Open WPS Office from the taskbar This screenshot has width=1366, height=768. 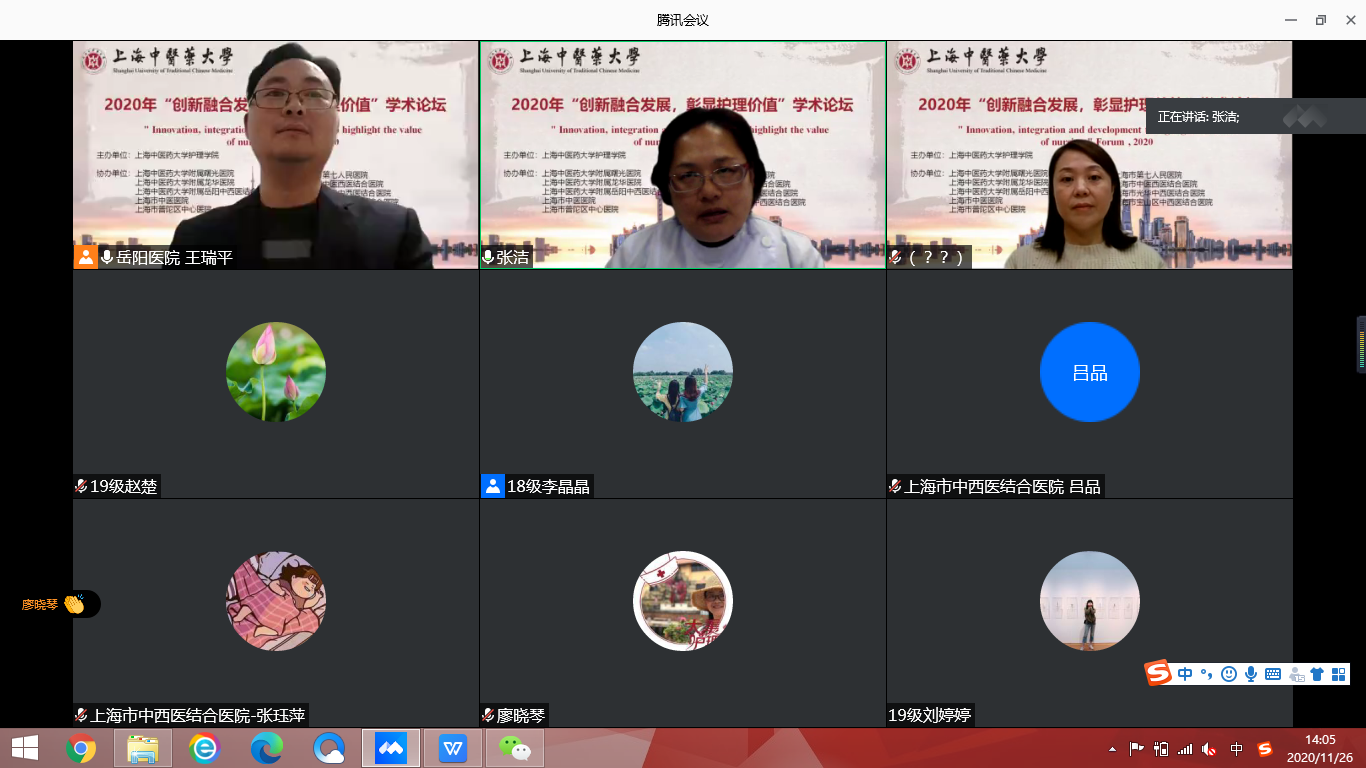click(x=453, y=748)
